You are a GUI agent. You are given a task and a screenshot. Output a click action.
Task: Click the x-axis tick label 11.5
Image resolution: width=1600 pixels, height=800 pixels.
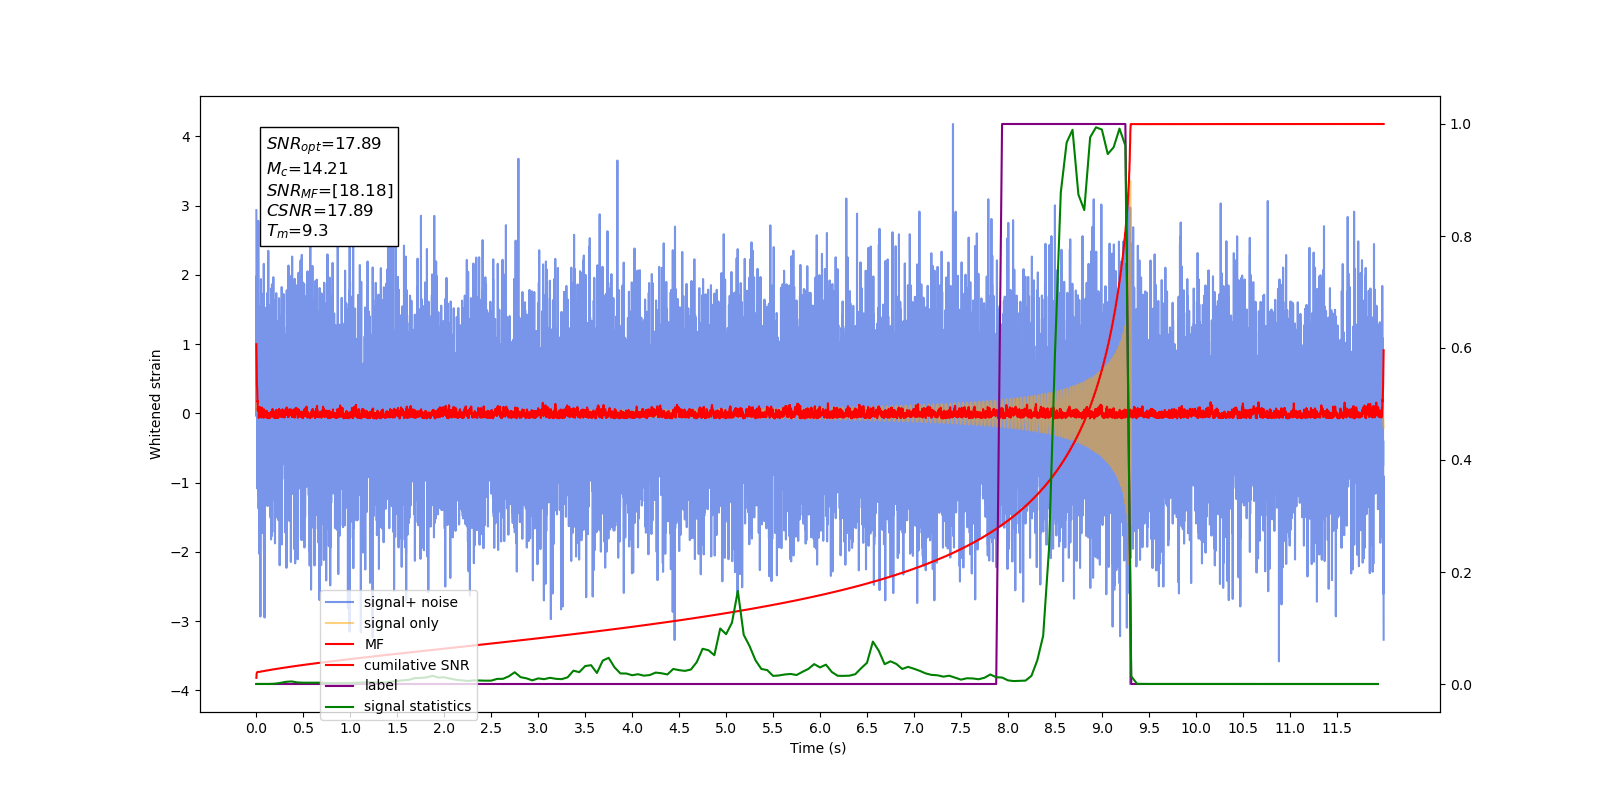(1337, 728)
